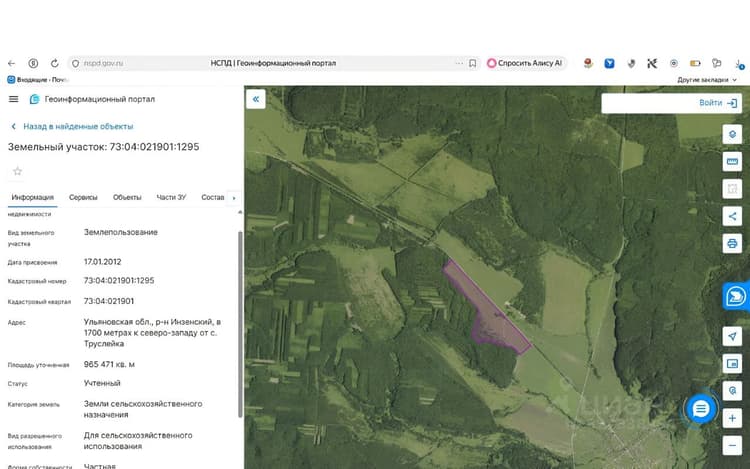The image size is (750, 469).
Task: Click the info panel vertical scrollbar
Action: point(240,324)
